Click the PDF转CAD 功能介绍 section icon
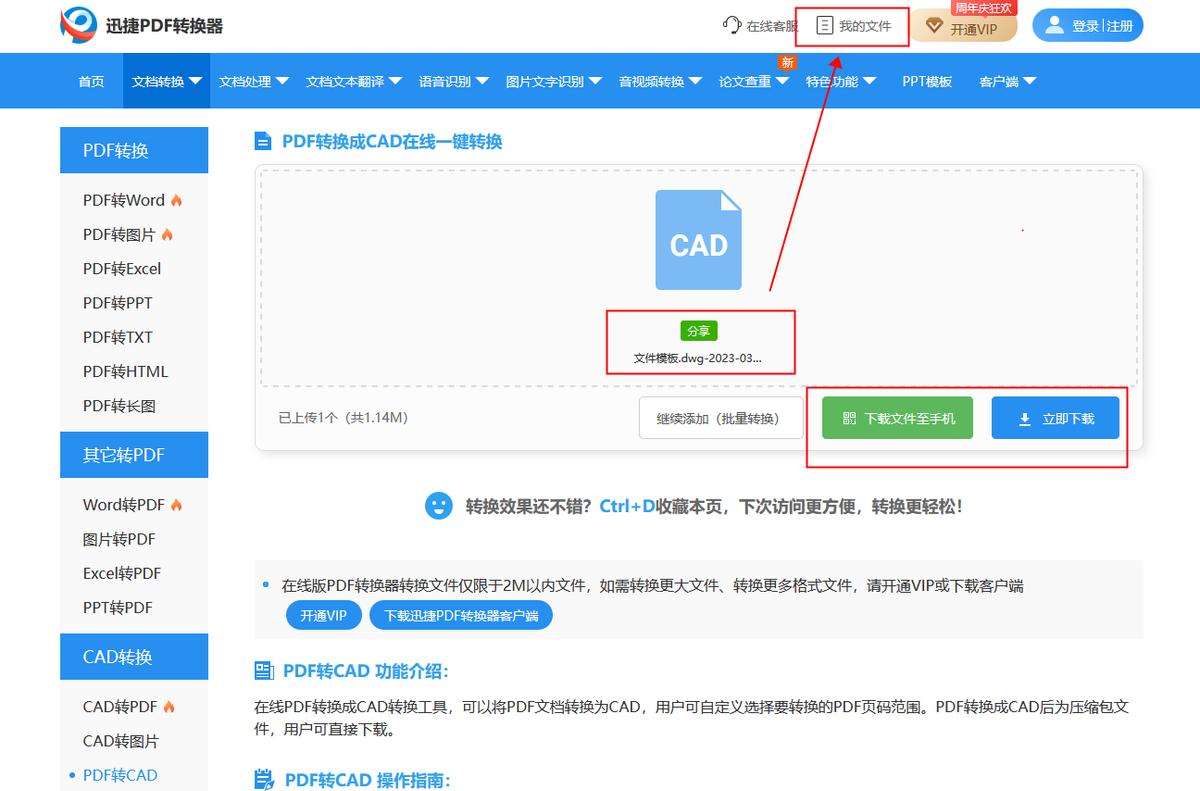 click(264, 671)
